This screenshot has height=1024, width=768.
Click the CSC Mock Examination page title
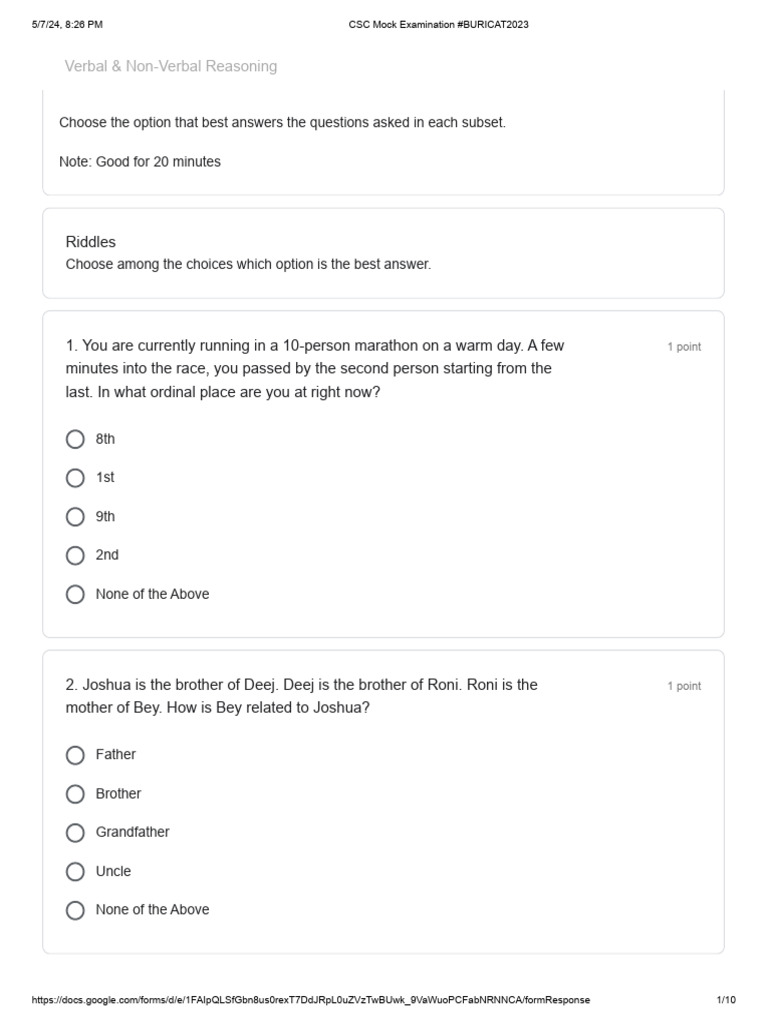(438, 25)
